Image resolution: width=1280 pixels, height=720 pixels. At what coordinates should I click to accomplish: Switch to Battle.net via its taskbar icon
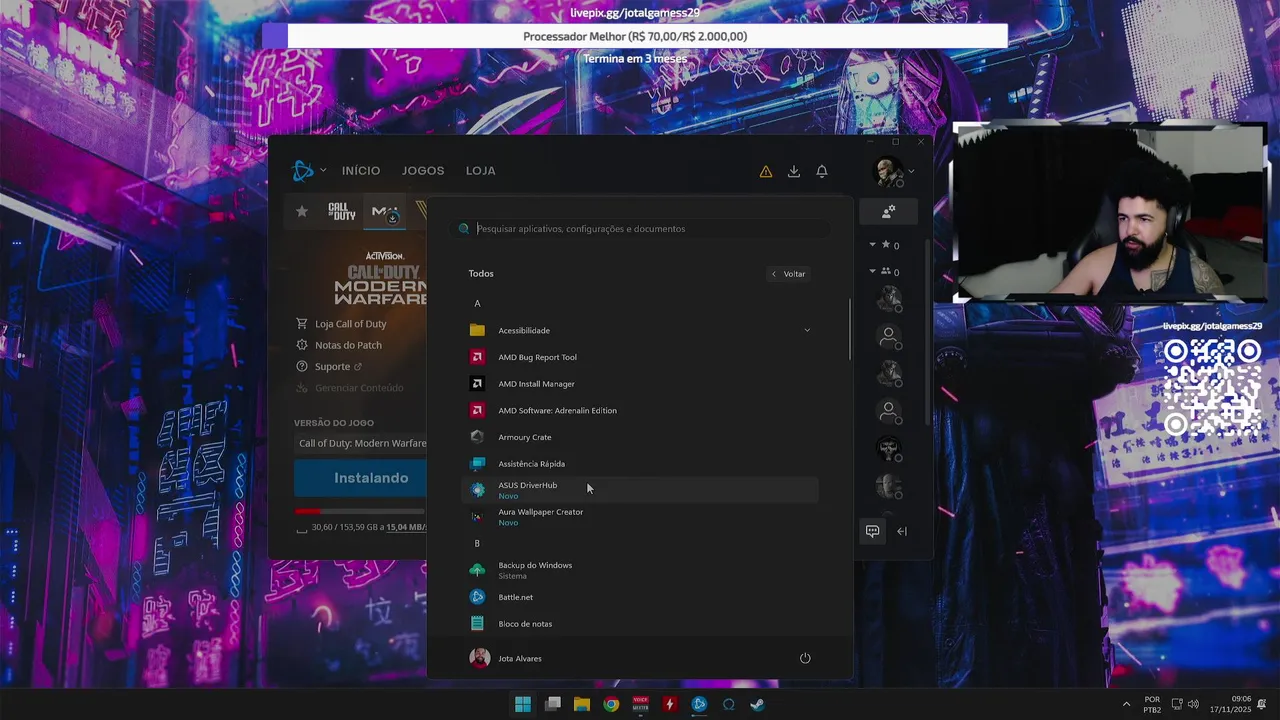click(699, 704)
